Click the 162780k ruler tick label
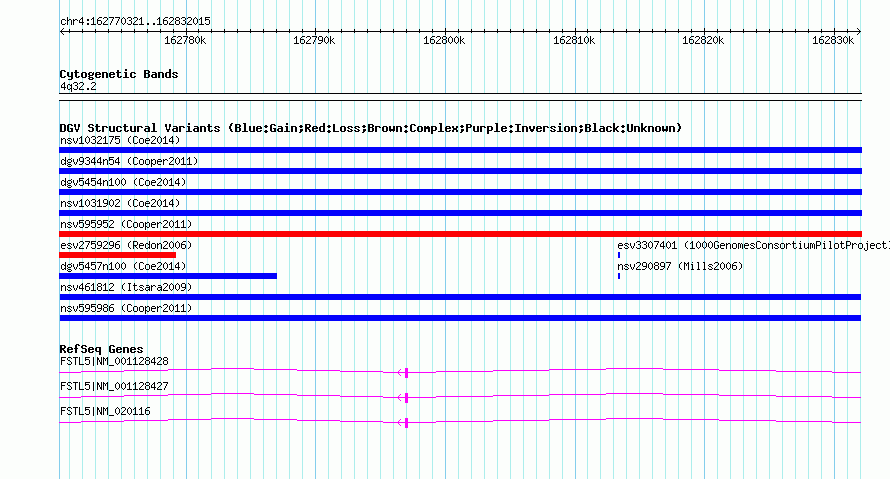Viewport: 890px width, 479px height. 185,40
